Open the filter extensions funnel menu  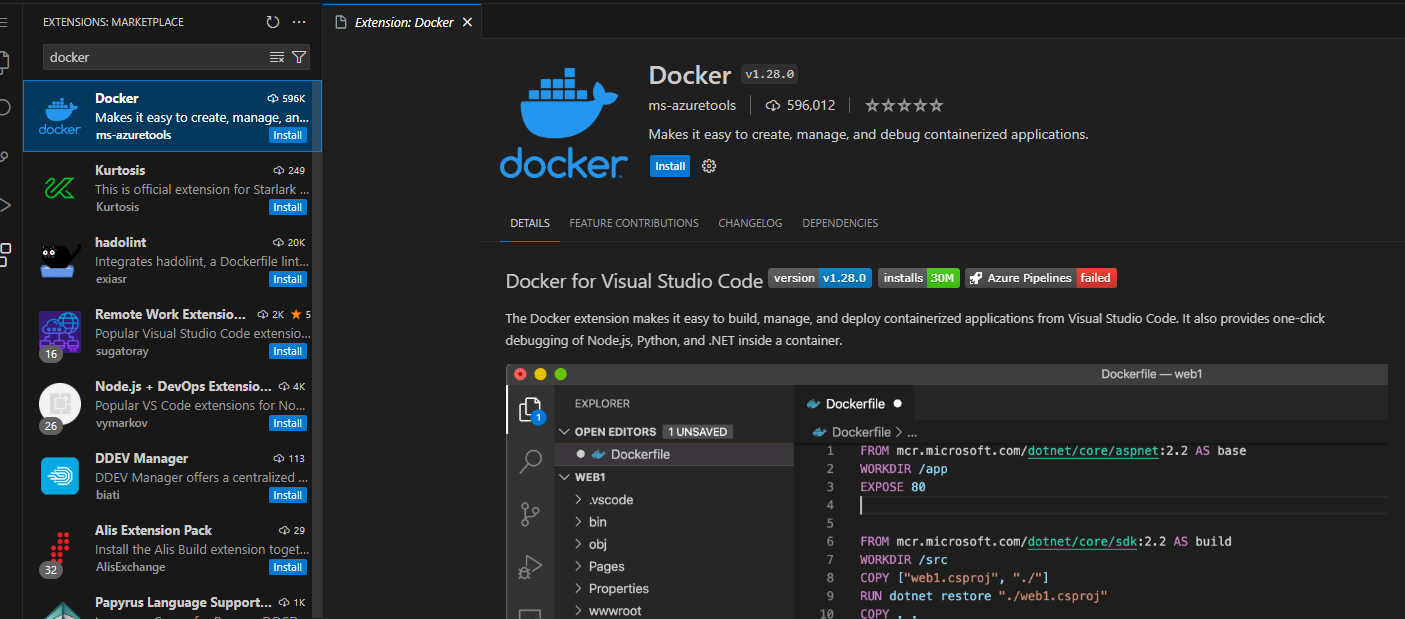click(x=298, y=57)
